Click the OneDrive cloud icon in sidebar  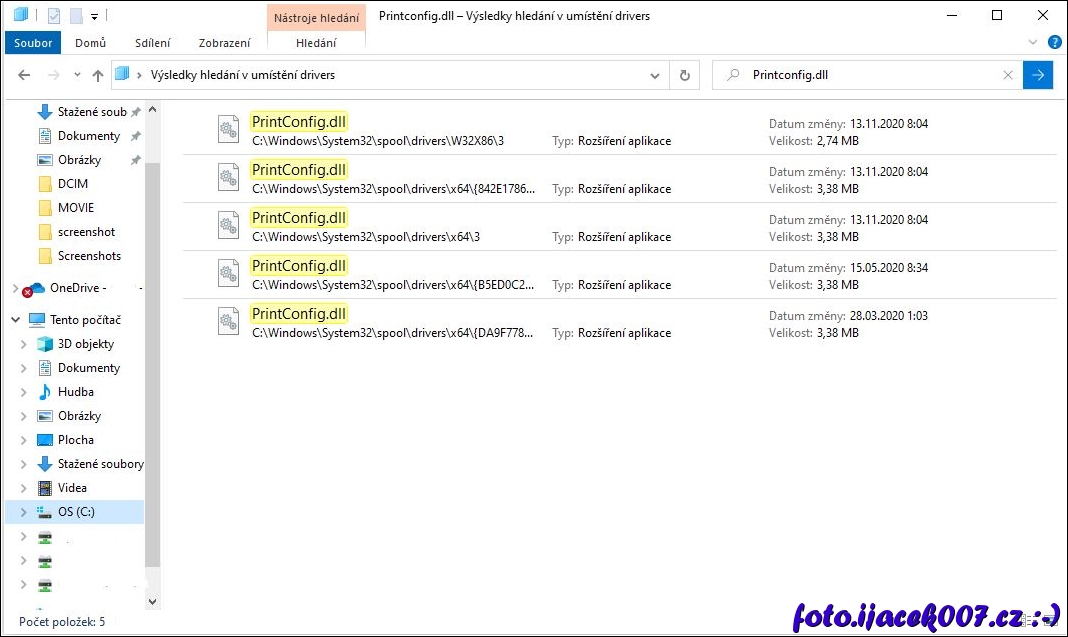(36, 288)
